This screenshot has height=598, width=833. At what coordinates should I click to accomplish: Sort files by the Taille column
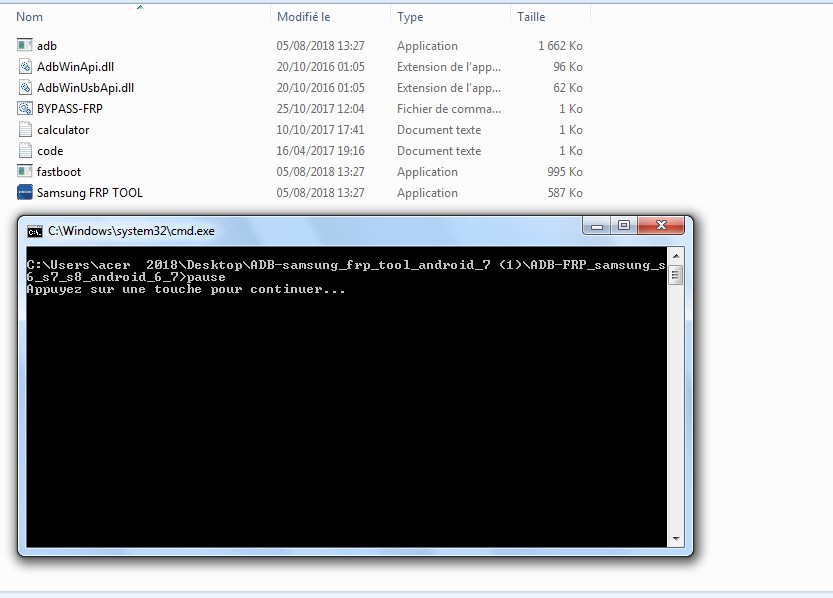click(x=535, y=16)
